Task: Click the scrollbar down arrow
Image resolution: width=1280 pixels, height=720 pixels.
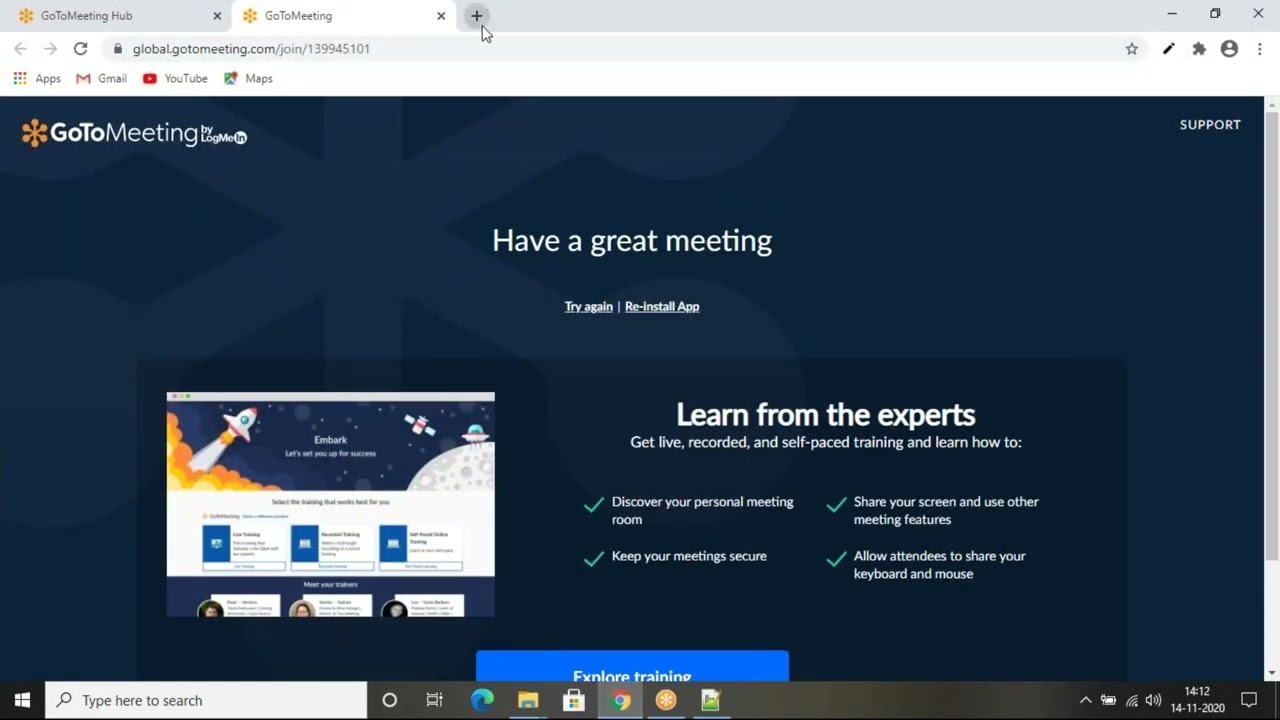Action: [x=1272, y=674]
